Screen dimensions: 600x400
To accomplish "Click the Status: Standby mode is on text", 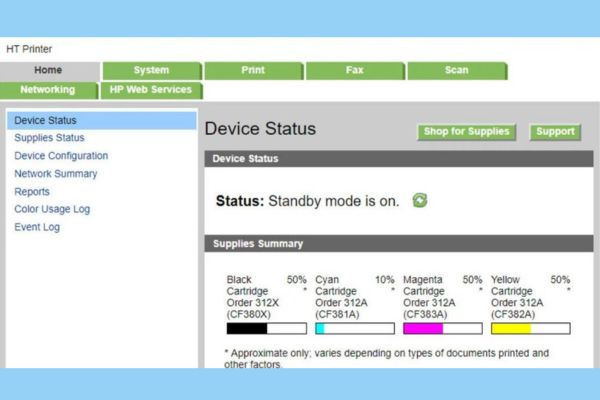I will [307, 201].
